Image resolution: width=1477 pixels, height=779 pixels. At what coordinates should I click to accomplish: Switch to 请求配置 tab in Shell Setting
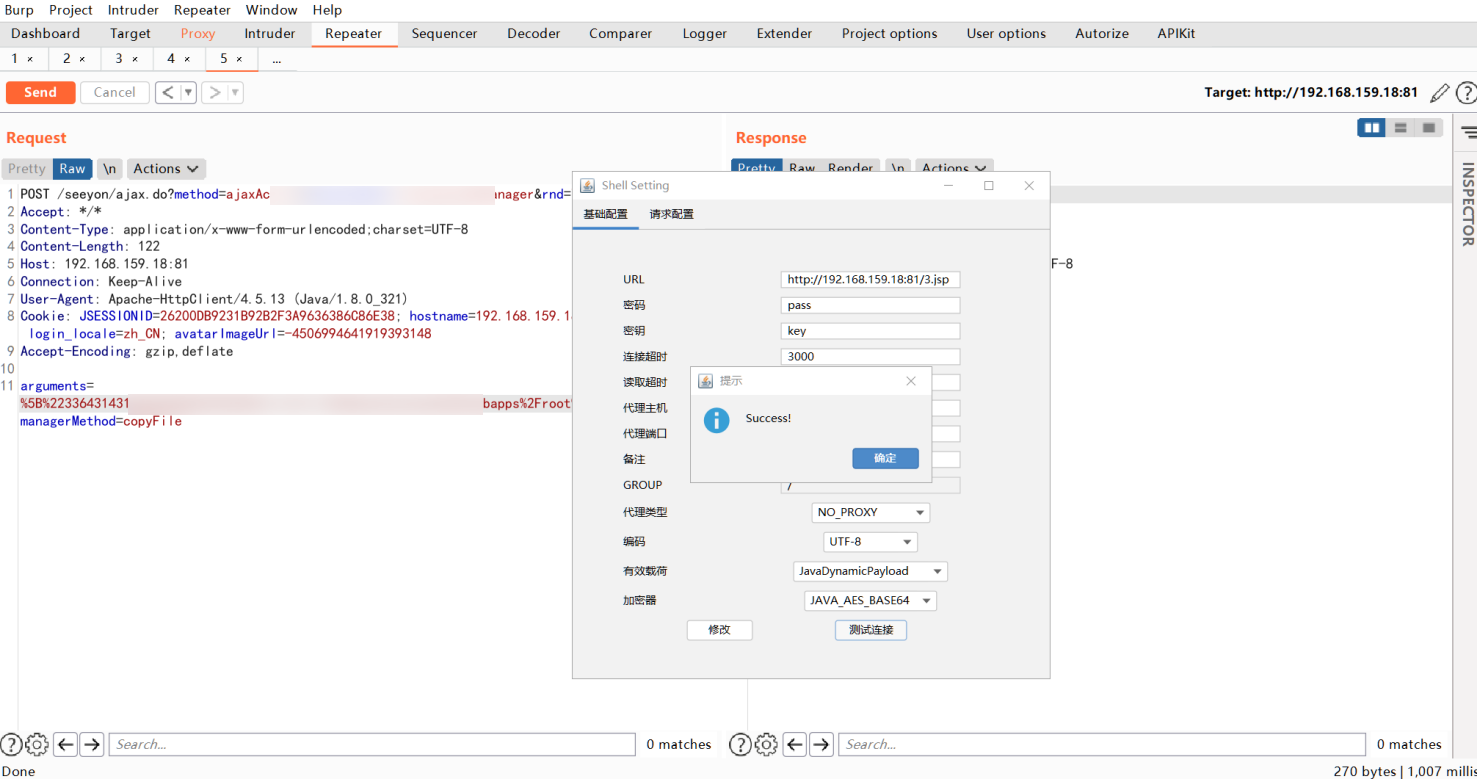[671, 214]
